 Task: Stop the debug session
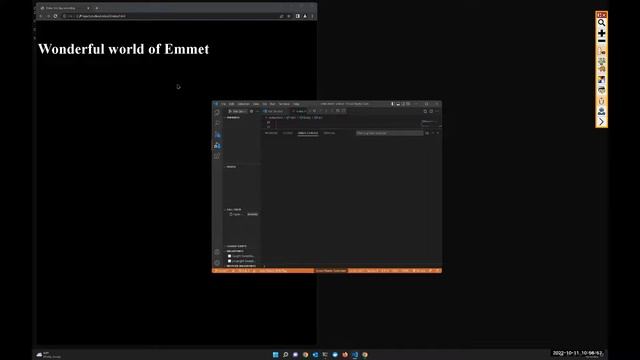point(344,111)
